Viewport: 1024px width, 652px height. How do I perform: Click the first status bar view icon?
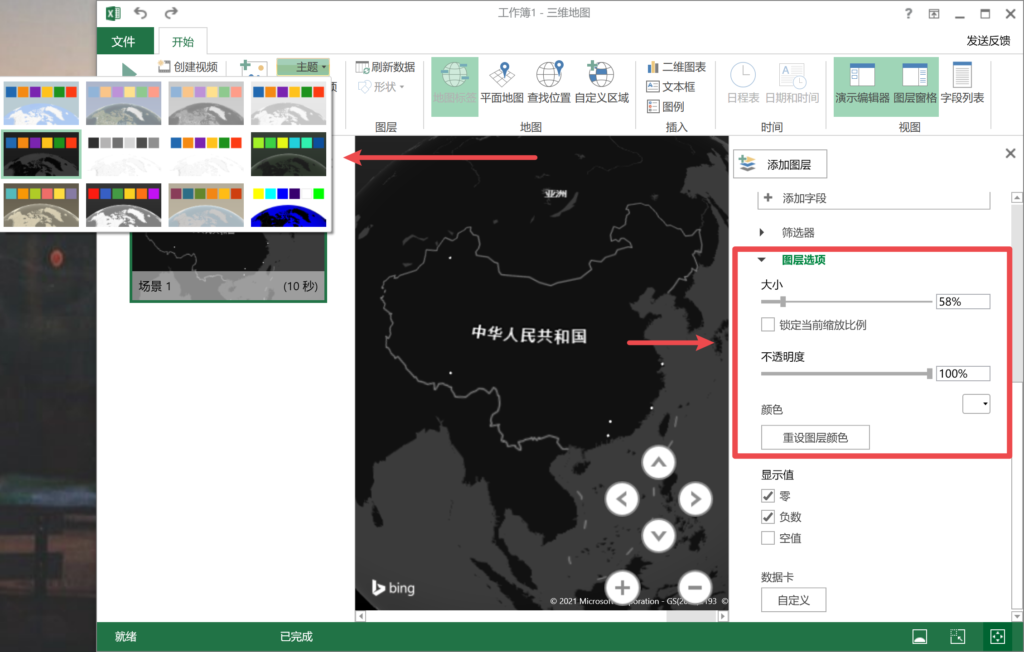pos(920,636)
